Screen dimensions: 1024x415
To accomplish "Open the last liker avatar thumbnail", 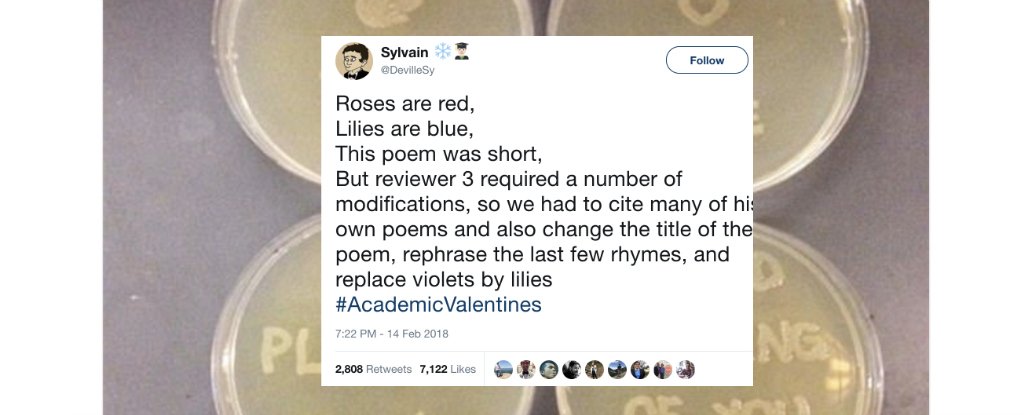I will pyautogui.click(x=684, y=370).
